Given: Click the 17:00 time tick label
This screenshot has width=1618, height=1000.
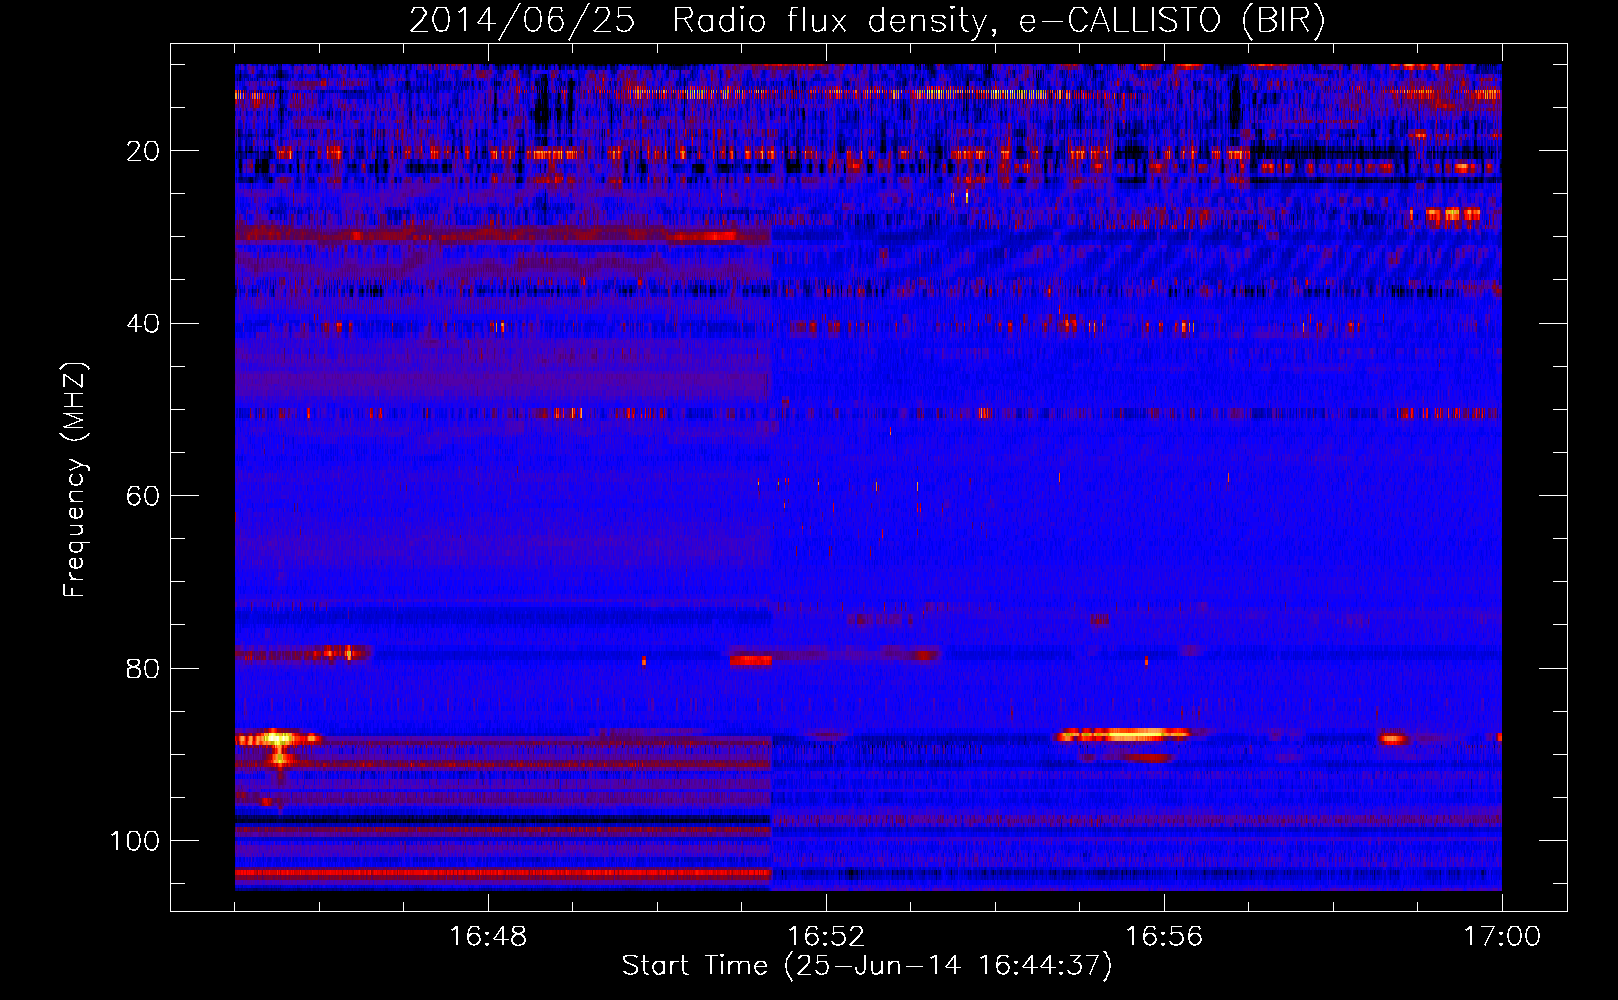Looking at the screenshot, I should click(x=1502, y=937).
